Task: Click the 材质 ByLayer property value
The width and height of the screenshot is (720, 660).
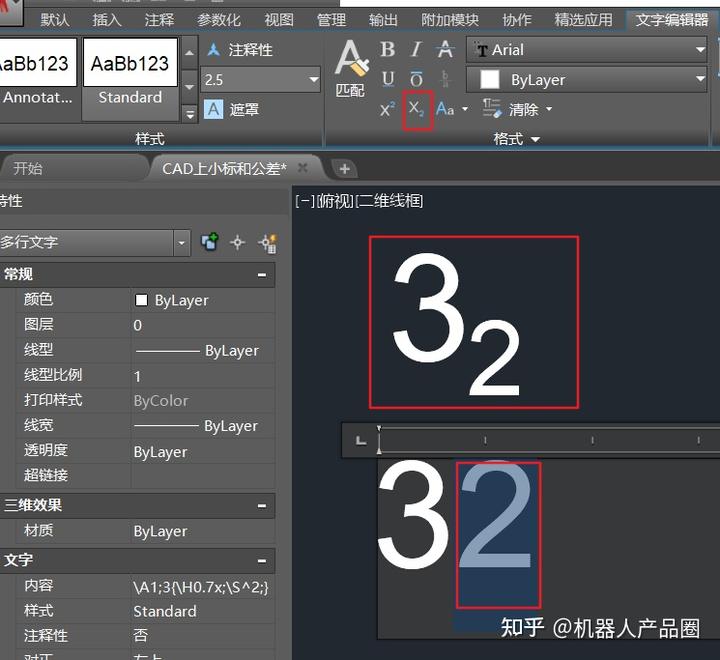Action: point(202,531)
